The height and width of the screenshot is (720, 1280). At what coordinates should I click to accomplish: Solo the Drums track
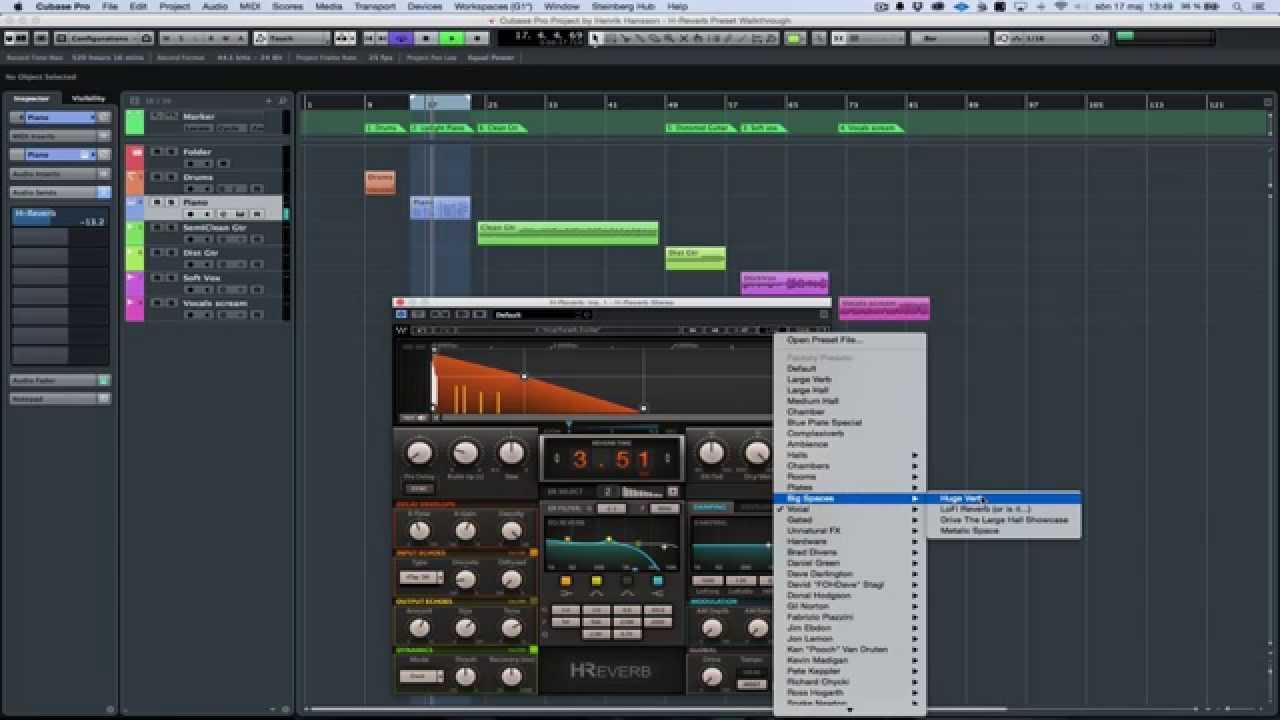pyautogui.click(x=171, y=177)
